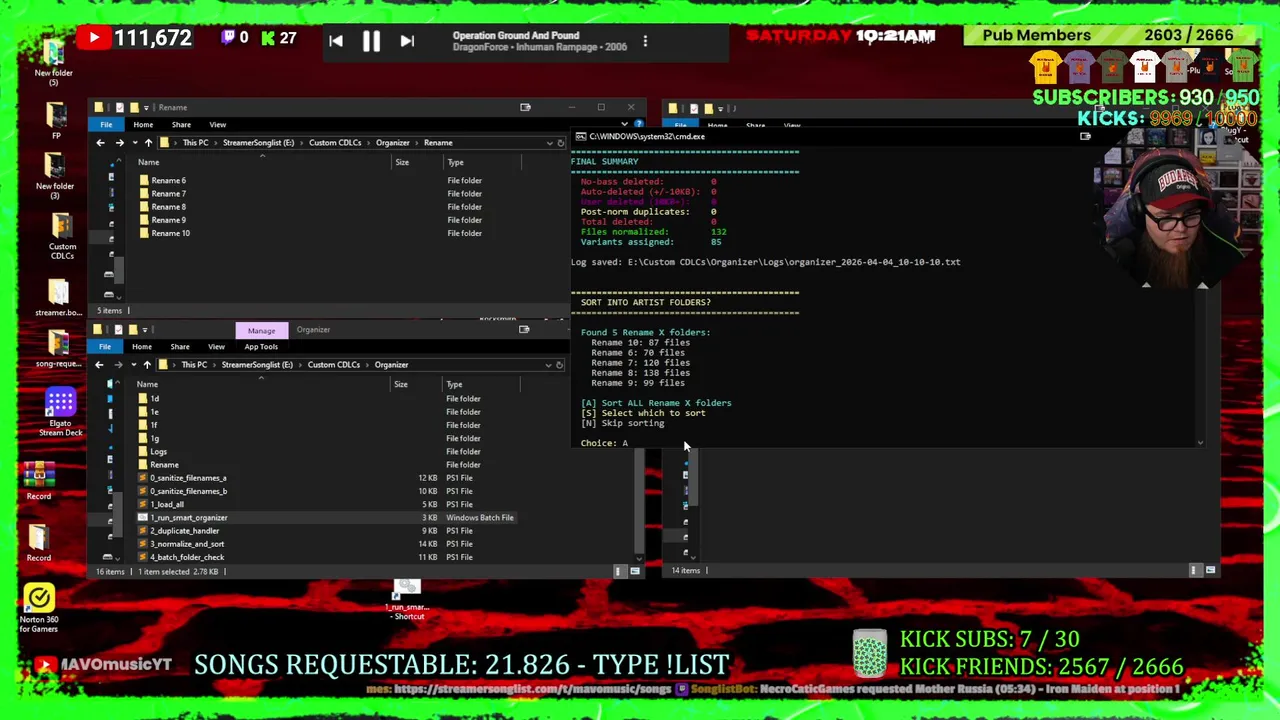This screenshot has width=1280, height=720.
Task: Open the quick access toolbar dropdown in the Organizer window
Action: pyautogui.click(x=145, y=329)
